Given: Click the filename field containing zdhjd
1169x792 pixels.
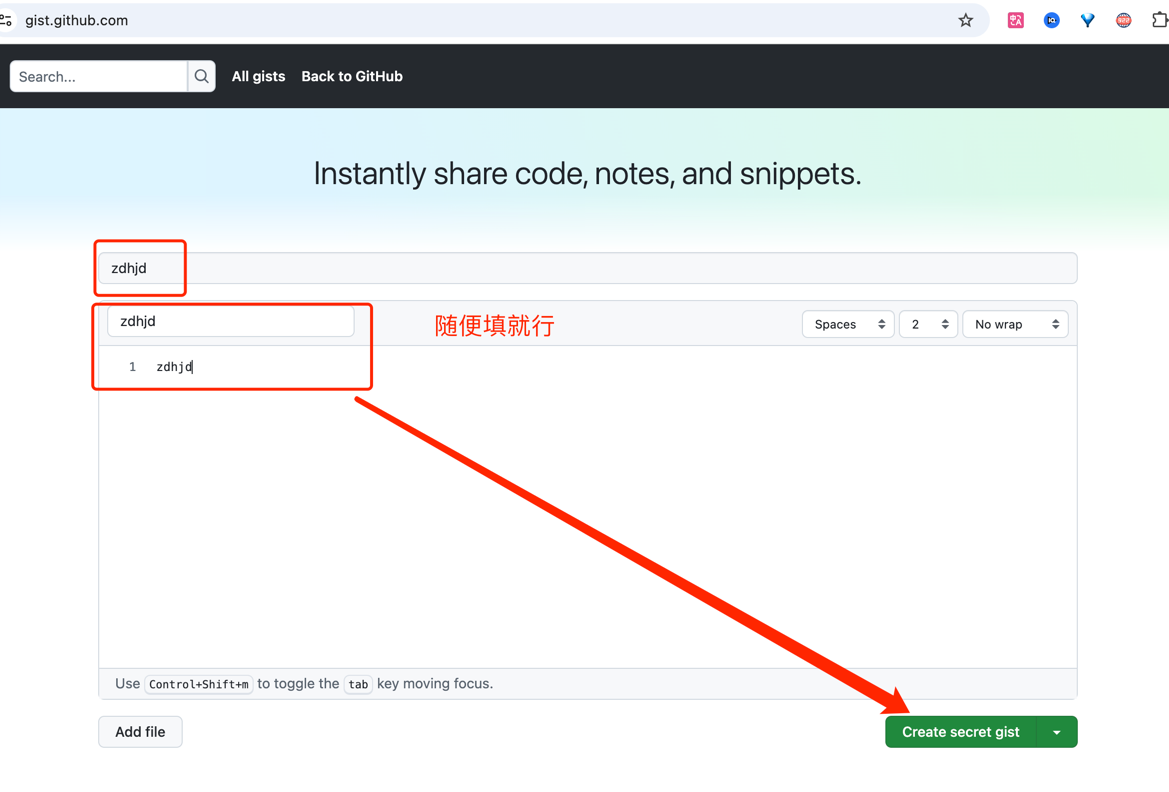Looking at the screenshot, I should coord(230,321).
